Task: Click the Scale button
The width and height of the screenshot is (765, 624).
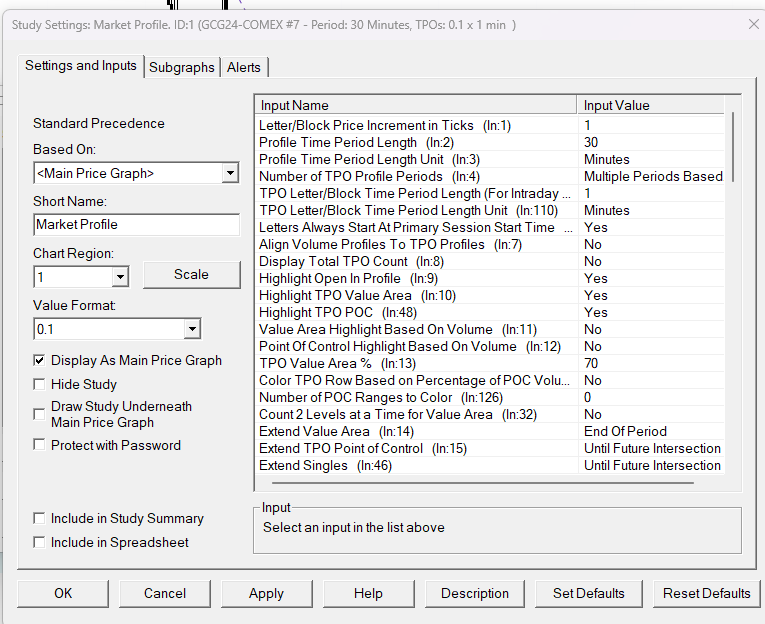Action: [x=191, y=274]
